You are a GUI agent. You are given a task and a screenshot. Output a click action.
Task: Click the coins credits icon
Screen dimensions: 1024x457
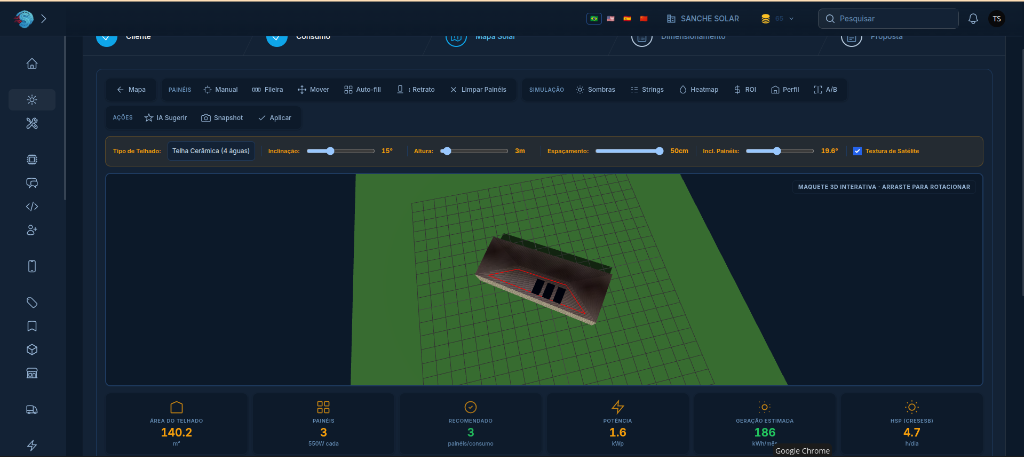[765, 19]
